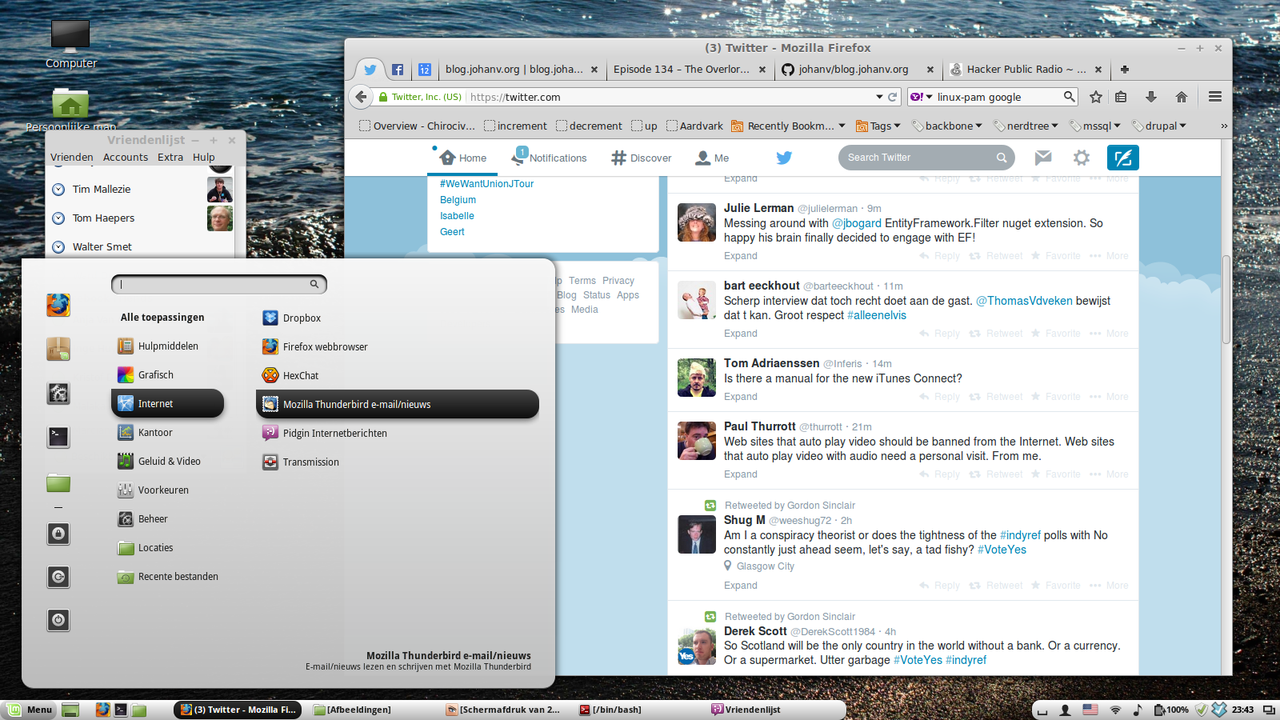Open Accounts menu in Vriendenlijst window
Image resolution: width=1280 pixels, height=720 pixels.
tap(125, 157)
